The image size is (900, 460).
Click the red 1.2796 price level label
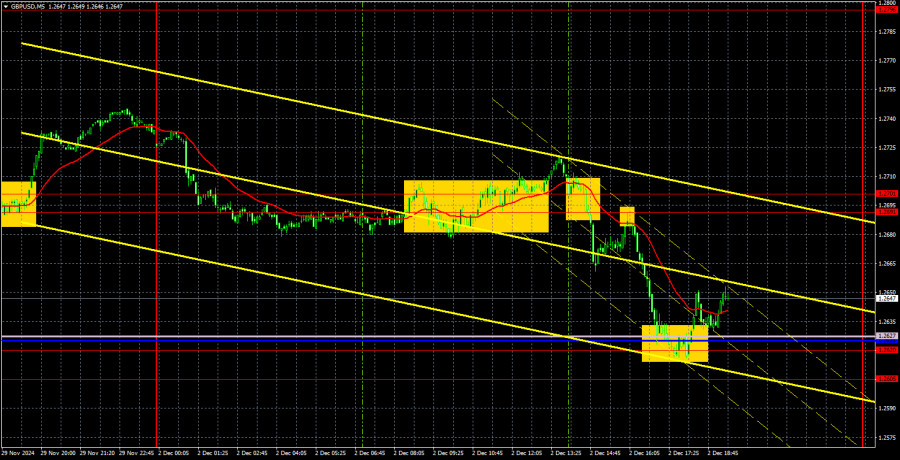pyautogui.click(x=887, y=10)
